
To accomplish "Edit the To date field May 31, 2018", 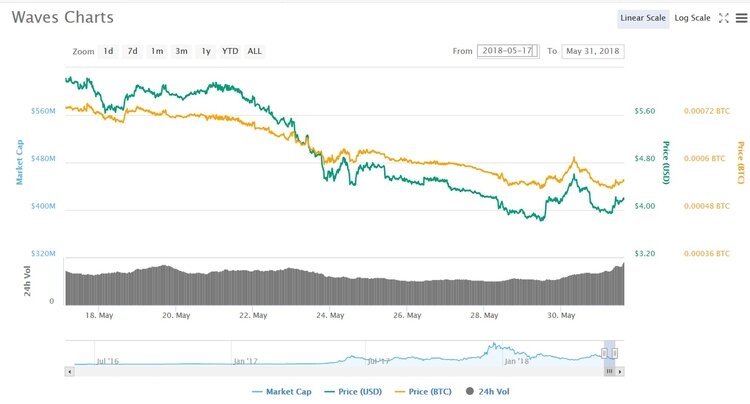I will tap(593, 51).
